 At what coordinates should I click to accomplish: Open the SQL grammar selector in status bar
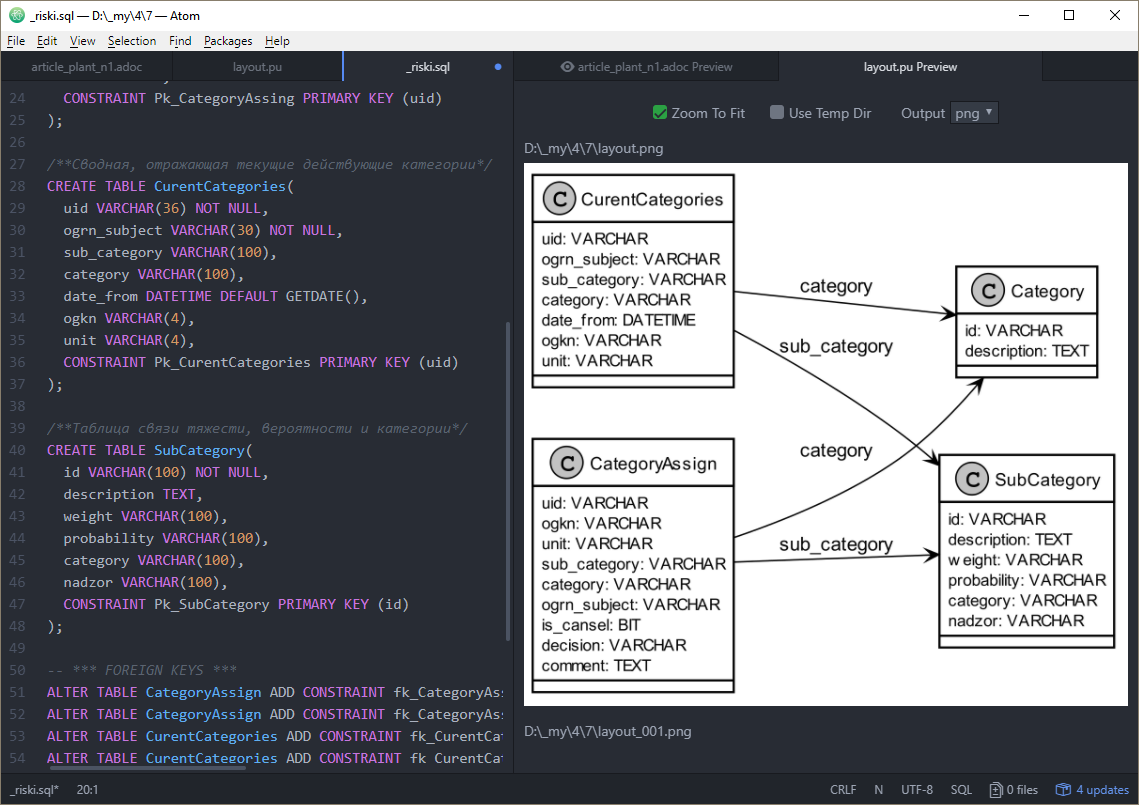click(x=961, y=790)
